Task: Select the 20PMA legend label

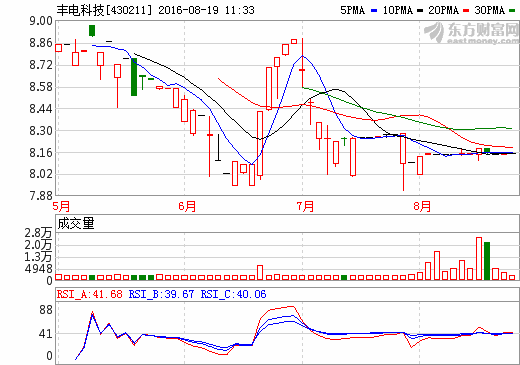Action: tap(443, 10)
